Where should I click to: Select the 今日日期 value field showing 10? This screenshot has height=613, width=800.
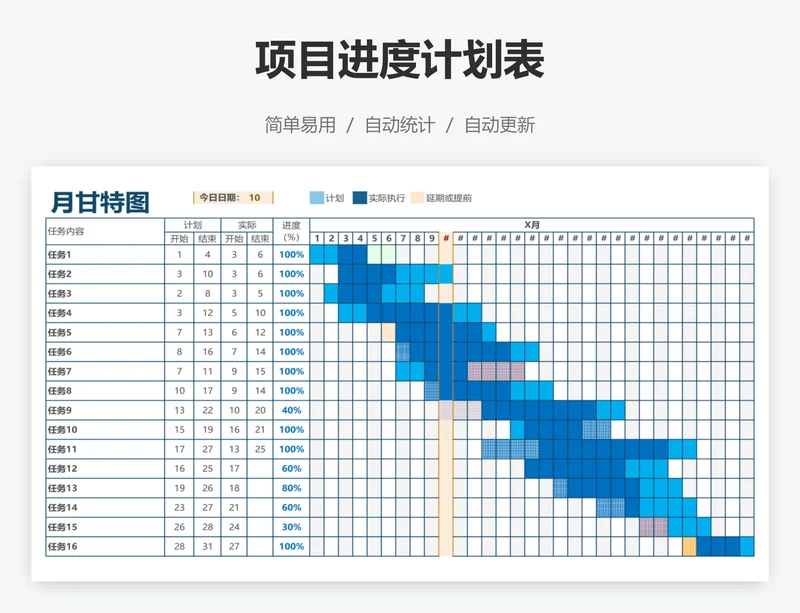pyautogui.click(x=255, y=198)
